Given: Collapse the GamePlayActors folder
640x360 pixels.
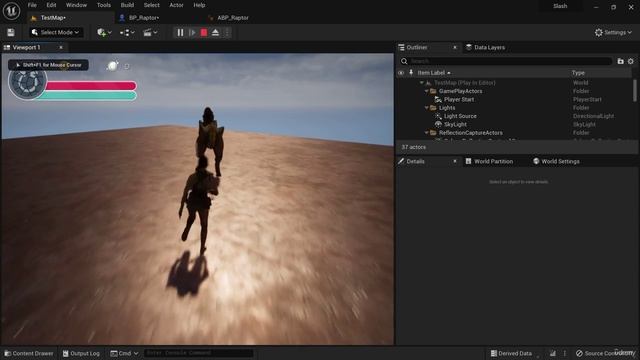Looking at the screenshot, I should (x=427, y=91).
